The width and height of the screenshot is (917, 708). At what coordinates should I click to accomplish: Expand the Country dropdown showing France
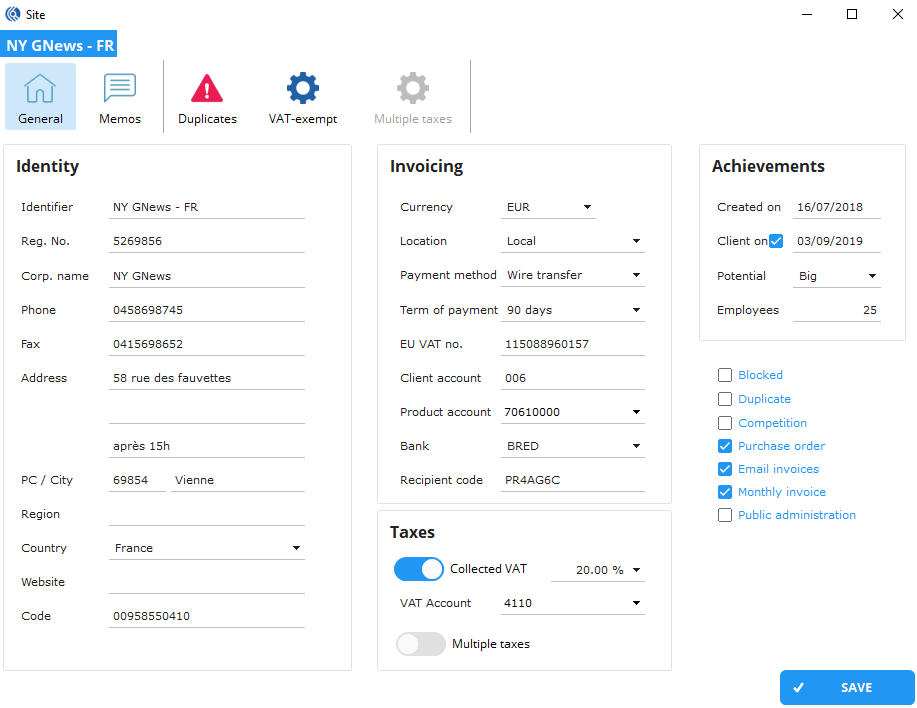point(296,547)
